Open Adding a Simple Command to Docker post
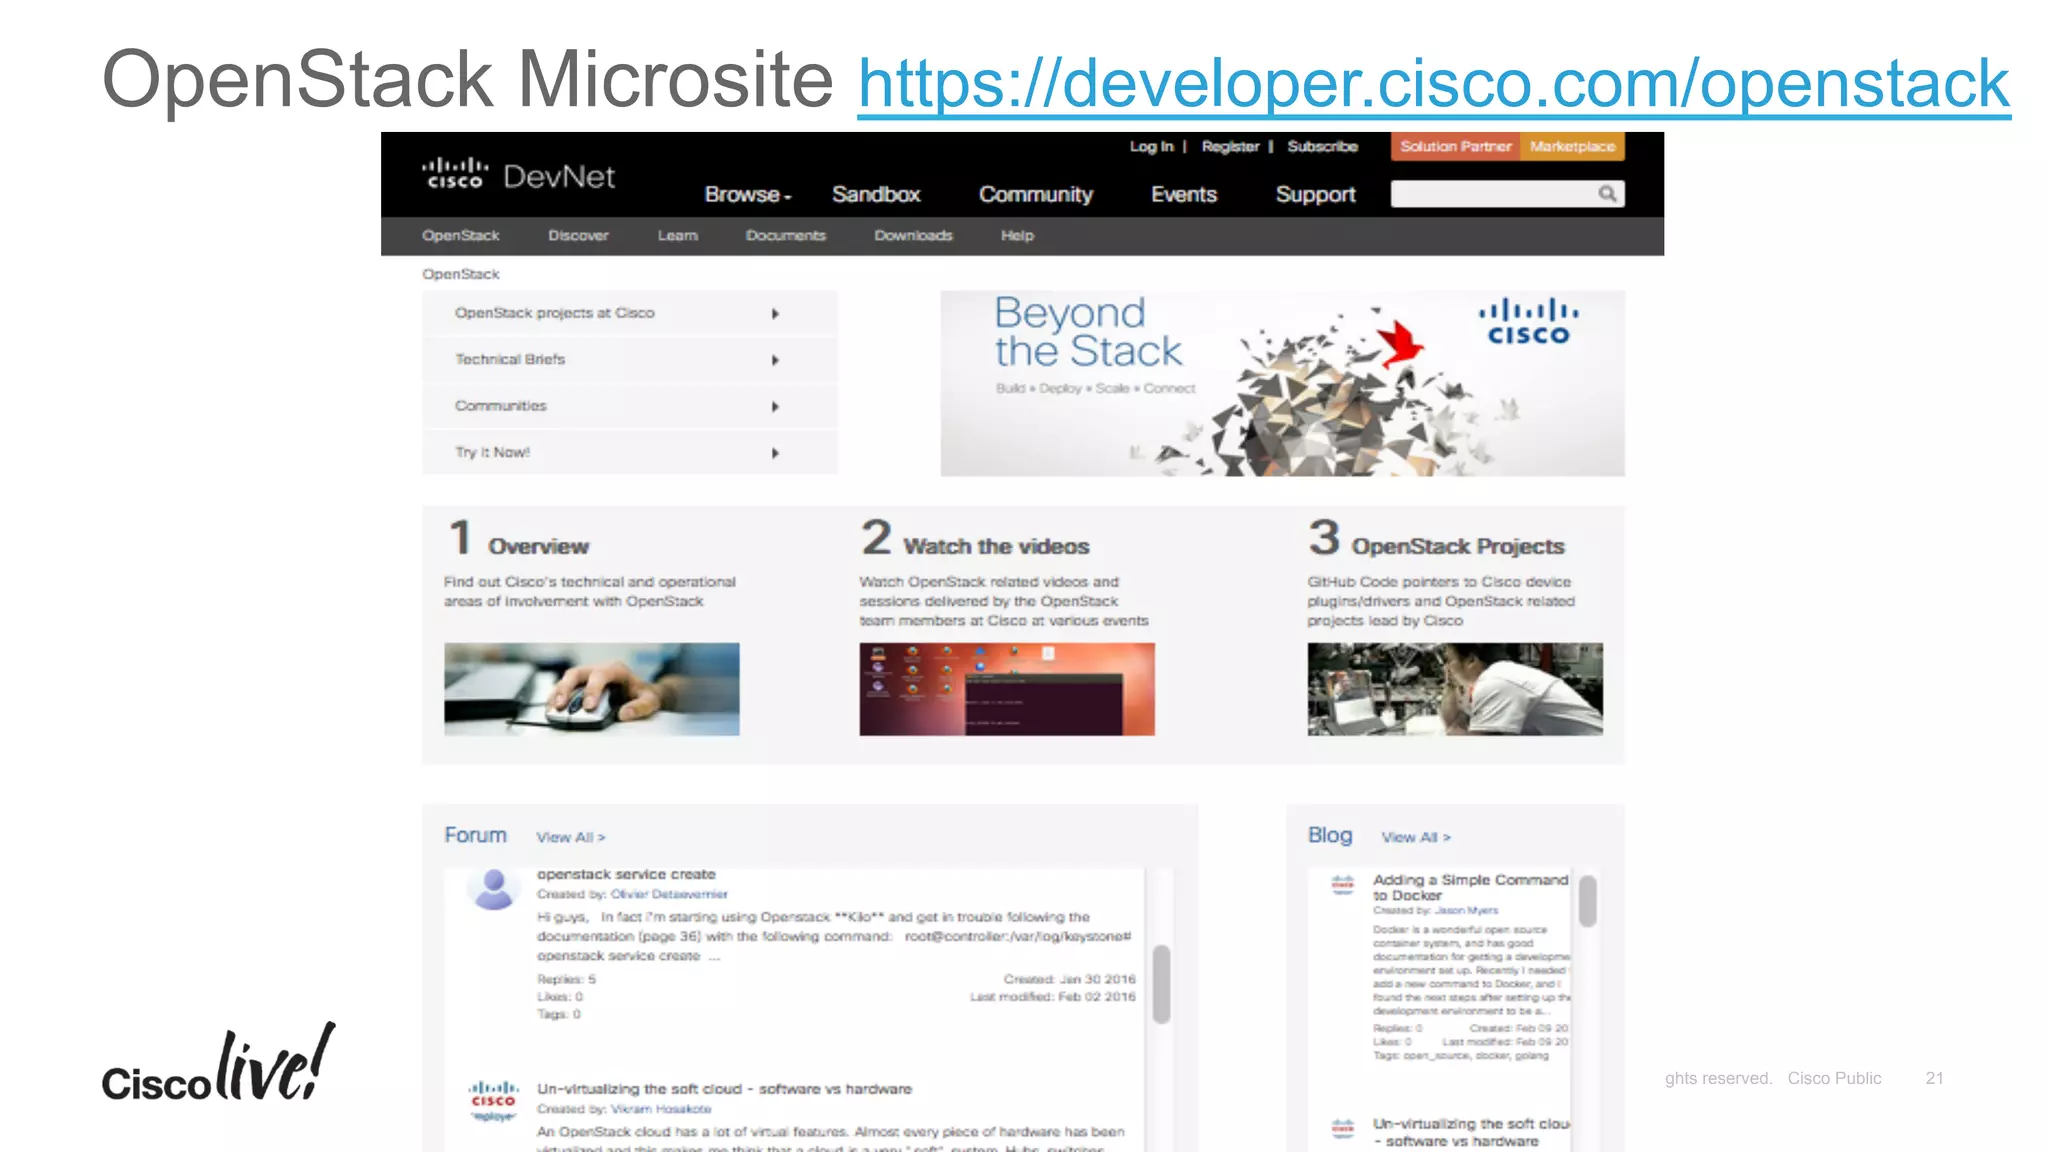The image size is (2048, 1152). click(x=1470, y=887)
